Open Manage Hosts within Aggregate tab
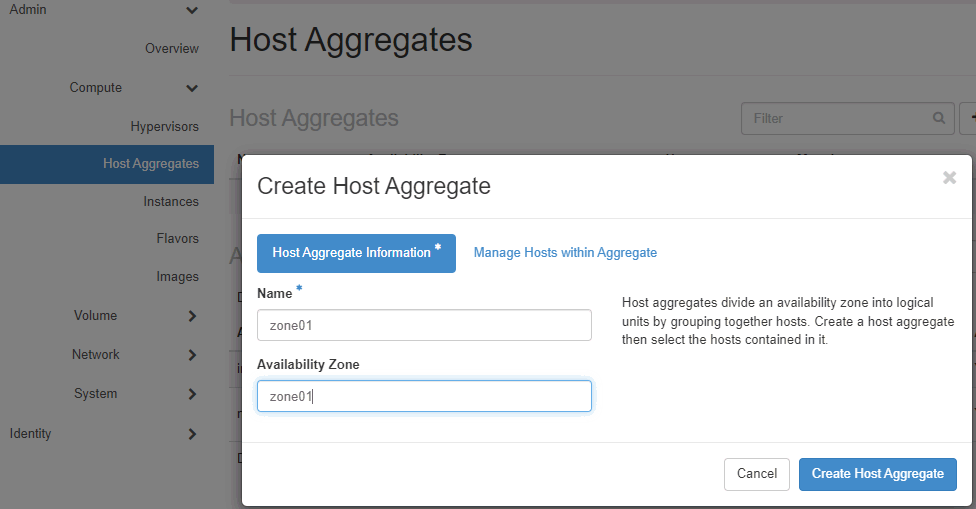 click(x=565, y=253)
